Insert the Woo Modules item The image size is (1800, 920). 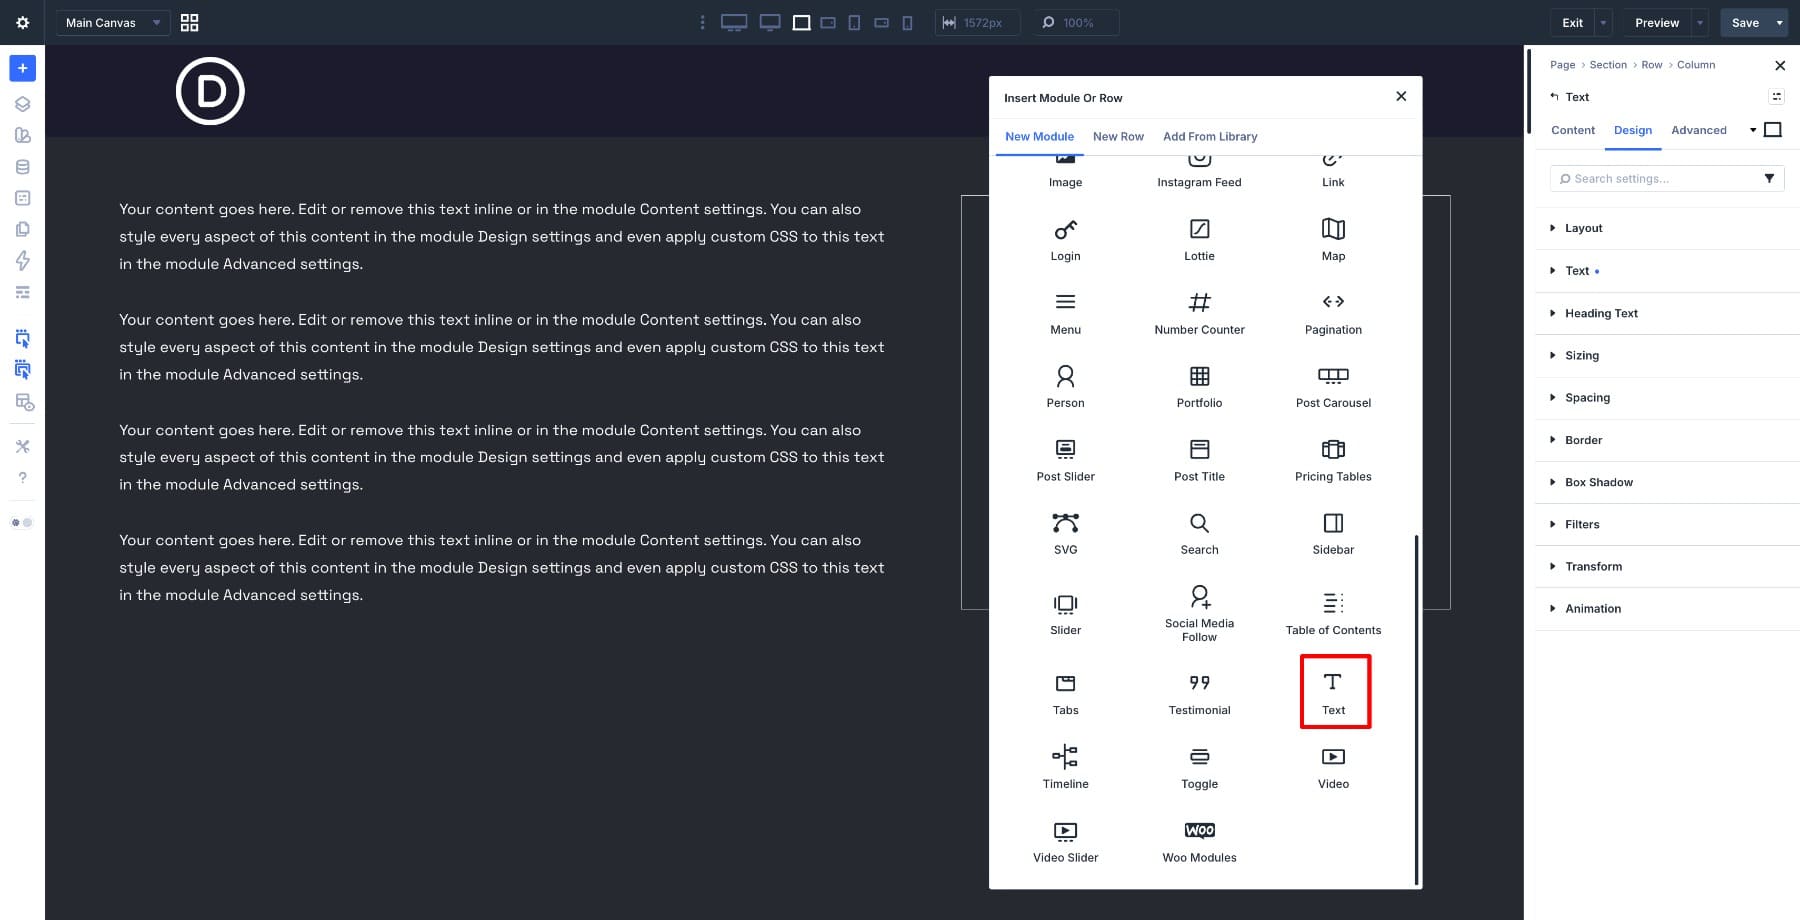click(x=1199, y=841)
